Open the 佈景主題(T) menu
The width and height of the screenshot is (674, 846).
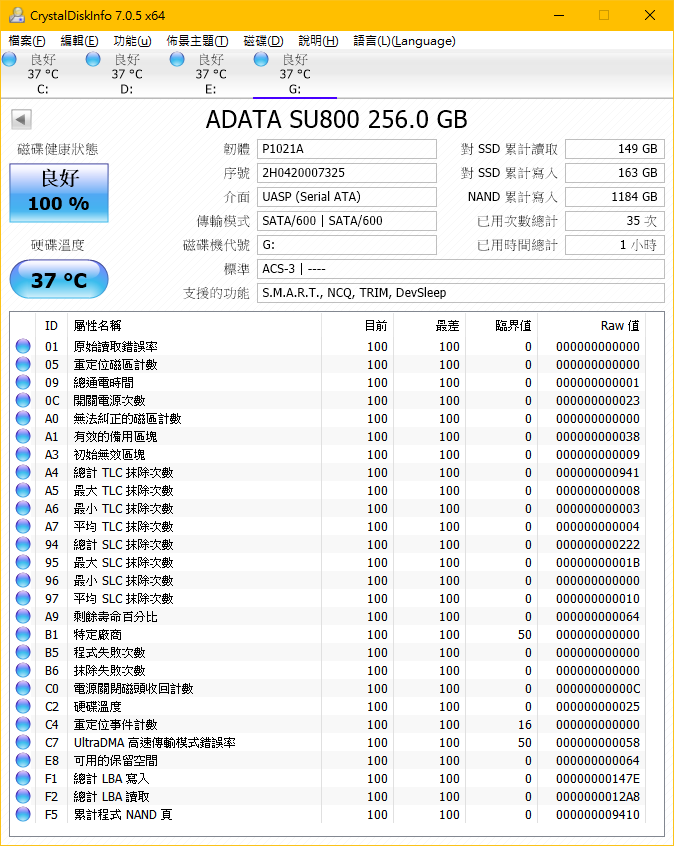(197, 41)
